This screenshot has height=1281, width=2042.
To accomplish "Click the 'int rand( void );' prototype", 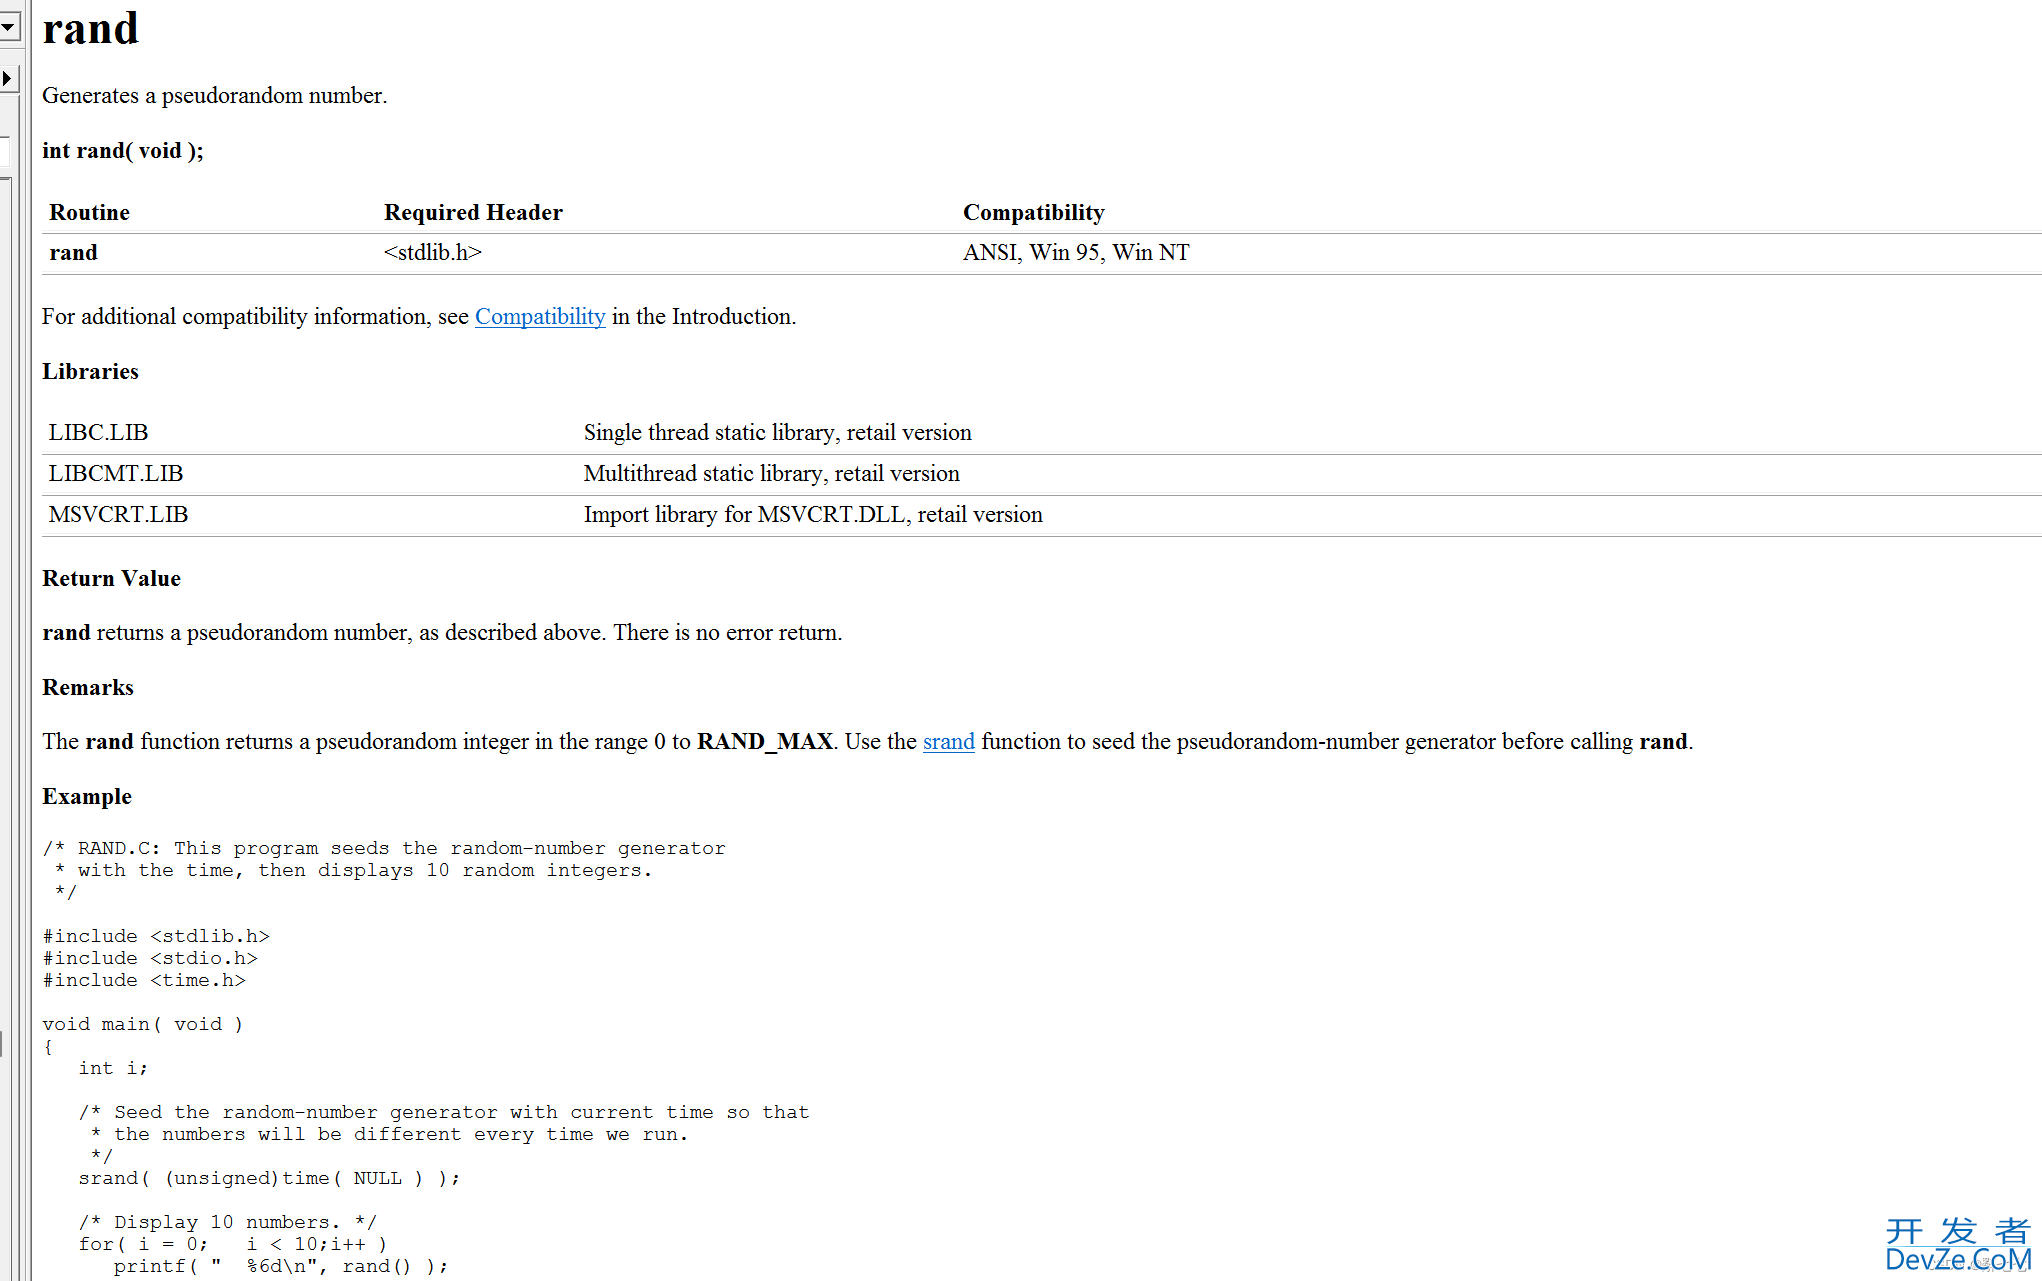I will [122, 151].
